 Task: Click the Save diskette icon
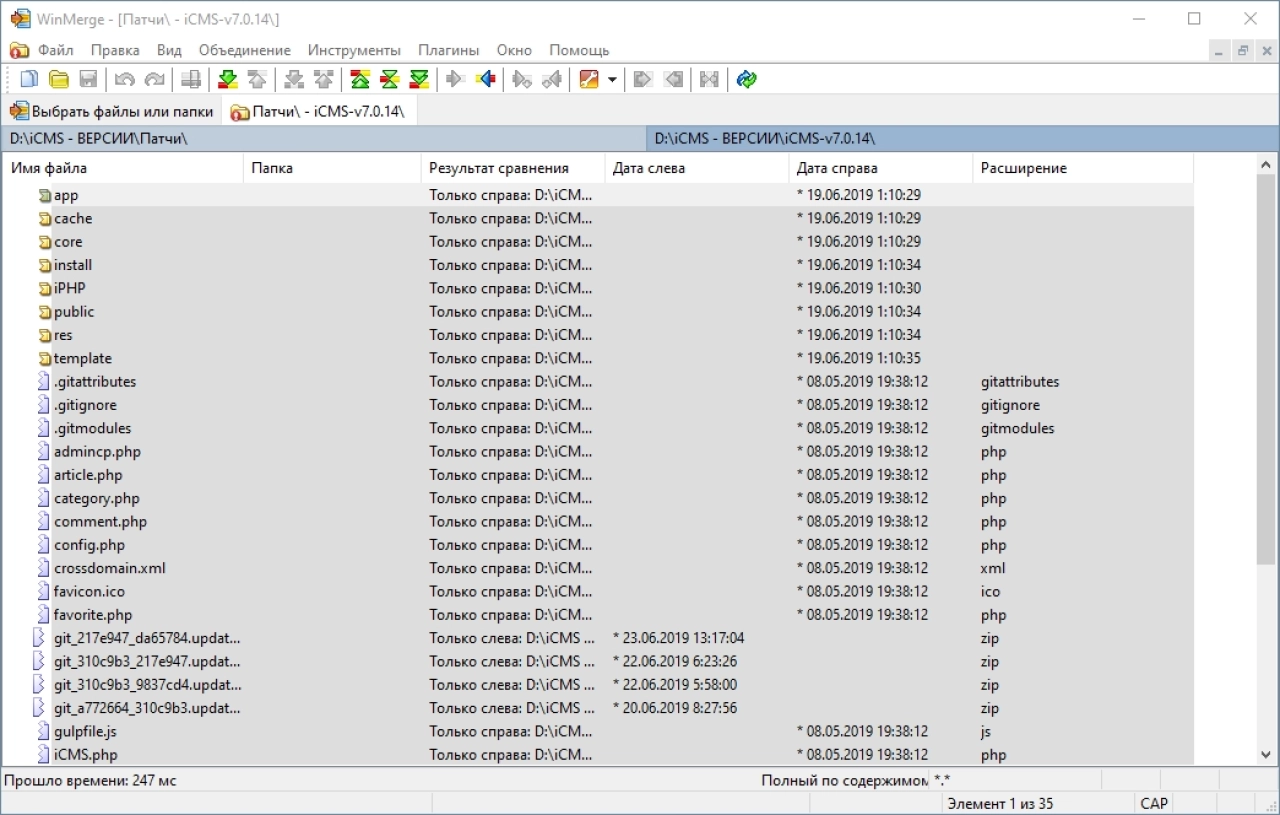88,79
